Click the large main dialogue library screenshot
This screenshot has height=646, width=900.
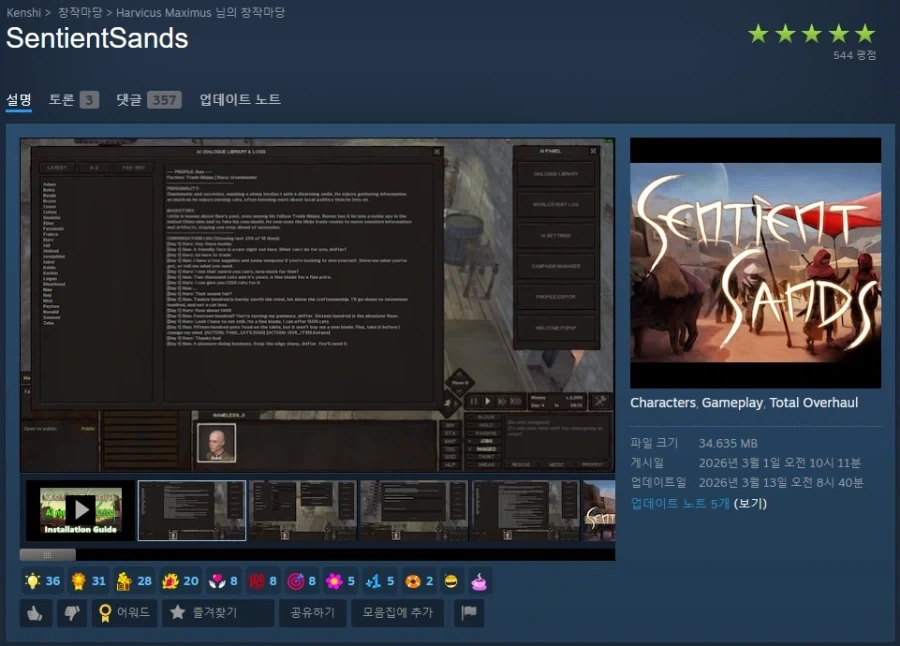[x=317, y=305]
